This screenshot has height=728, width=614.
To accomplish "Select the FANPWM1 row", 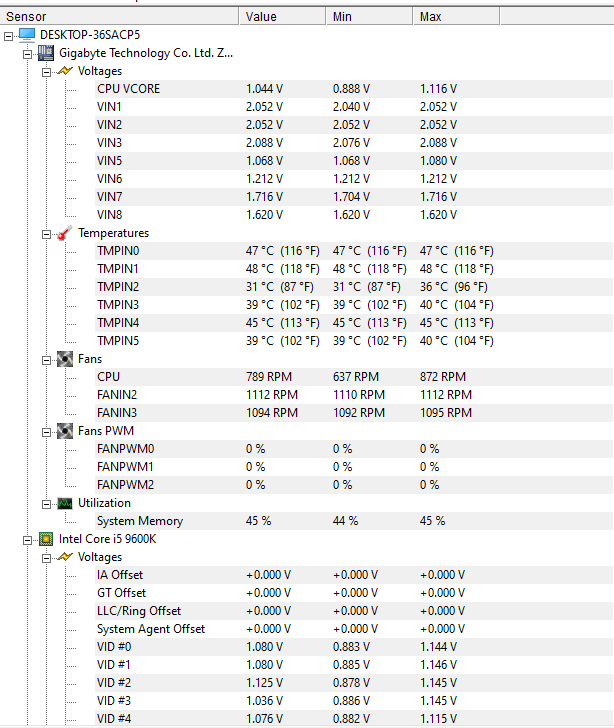I will [354, 467].
